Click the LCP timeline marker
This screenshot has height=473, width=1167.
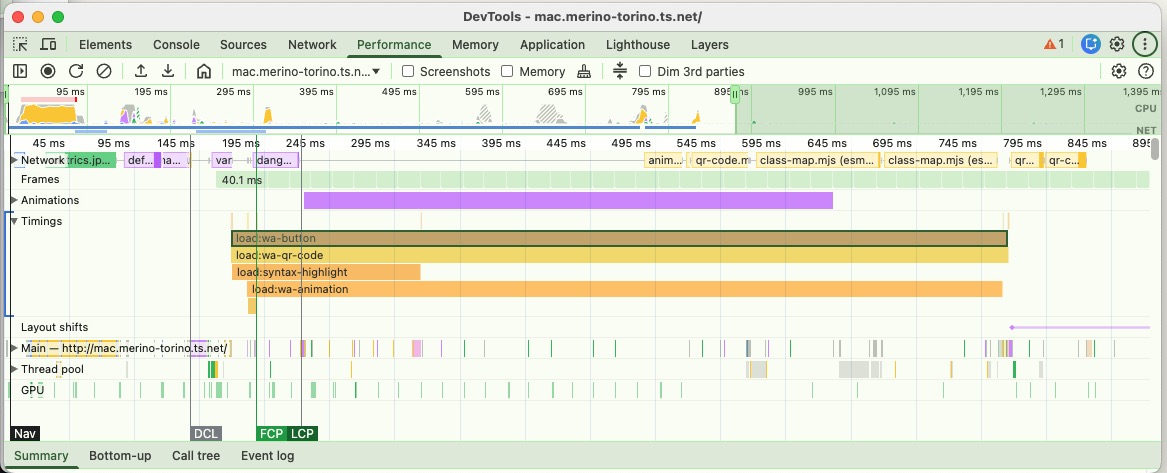coord(302,434)
